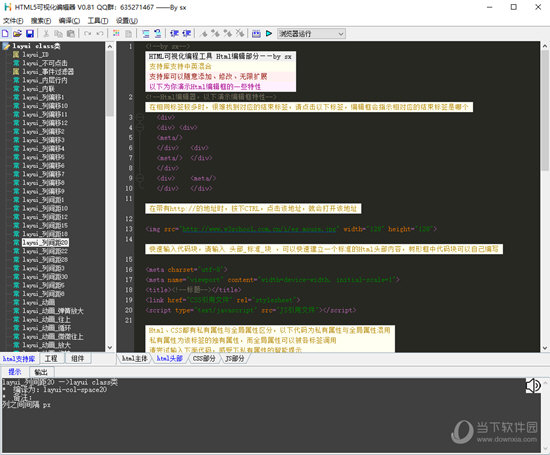Open the colorful grid color picker icon
550x455 pixels.
point(116,34)
